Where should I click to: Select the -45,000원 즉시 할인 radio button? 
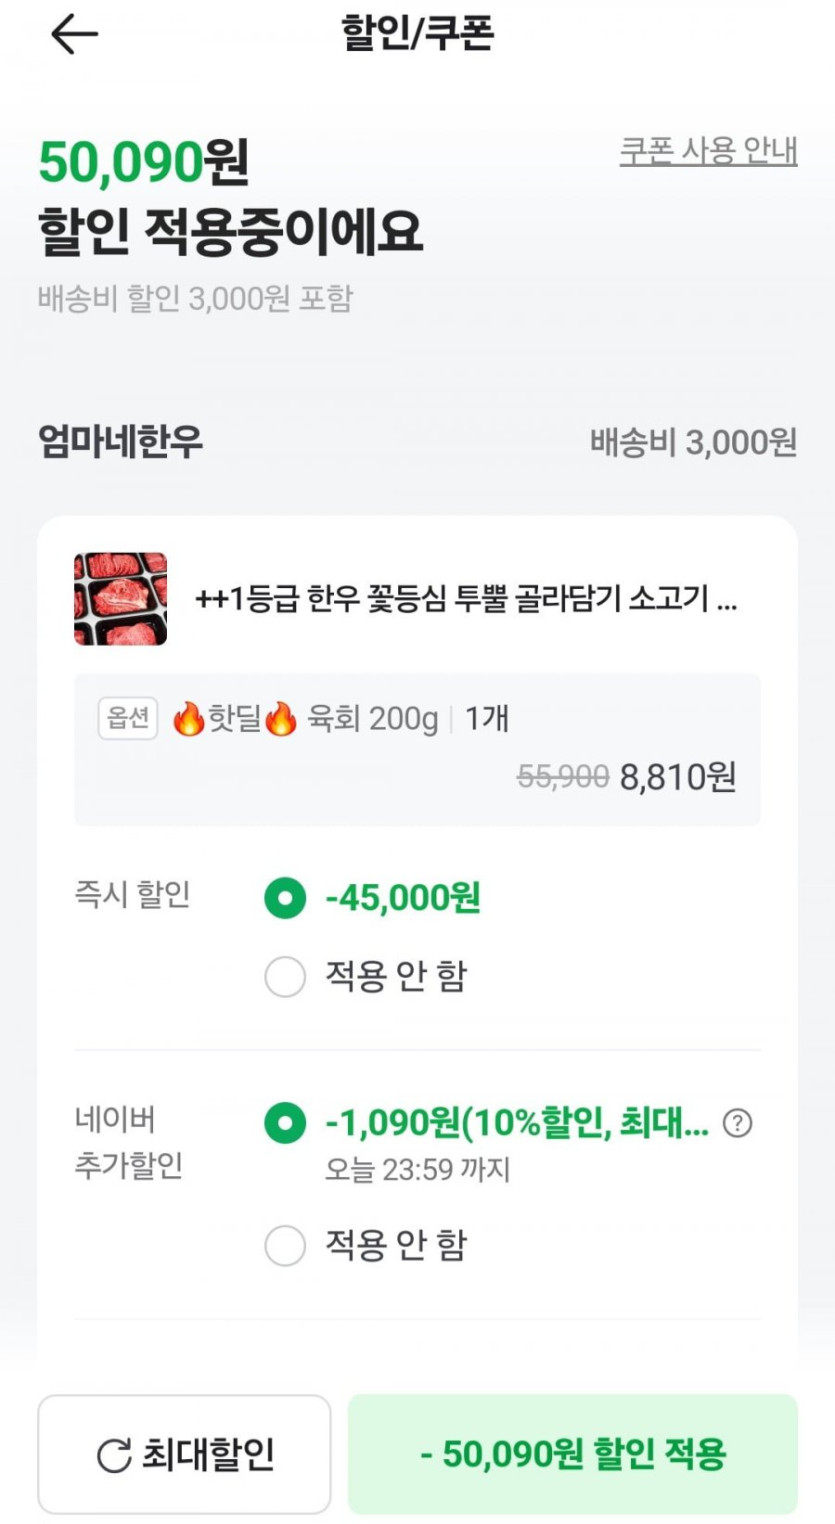click(x=285, y=898)
